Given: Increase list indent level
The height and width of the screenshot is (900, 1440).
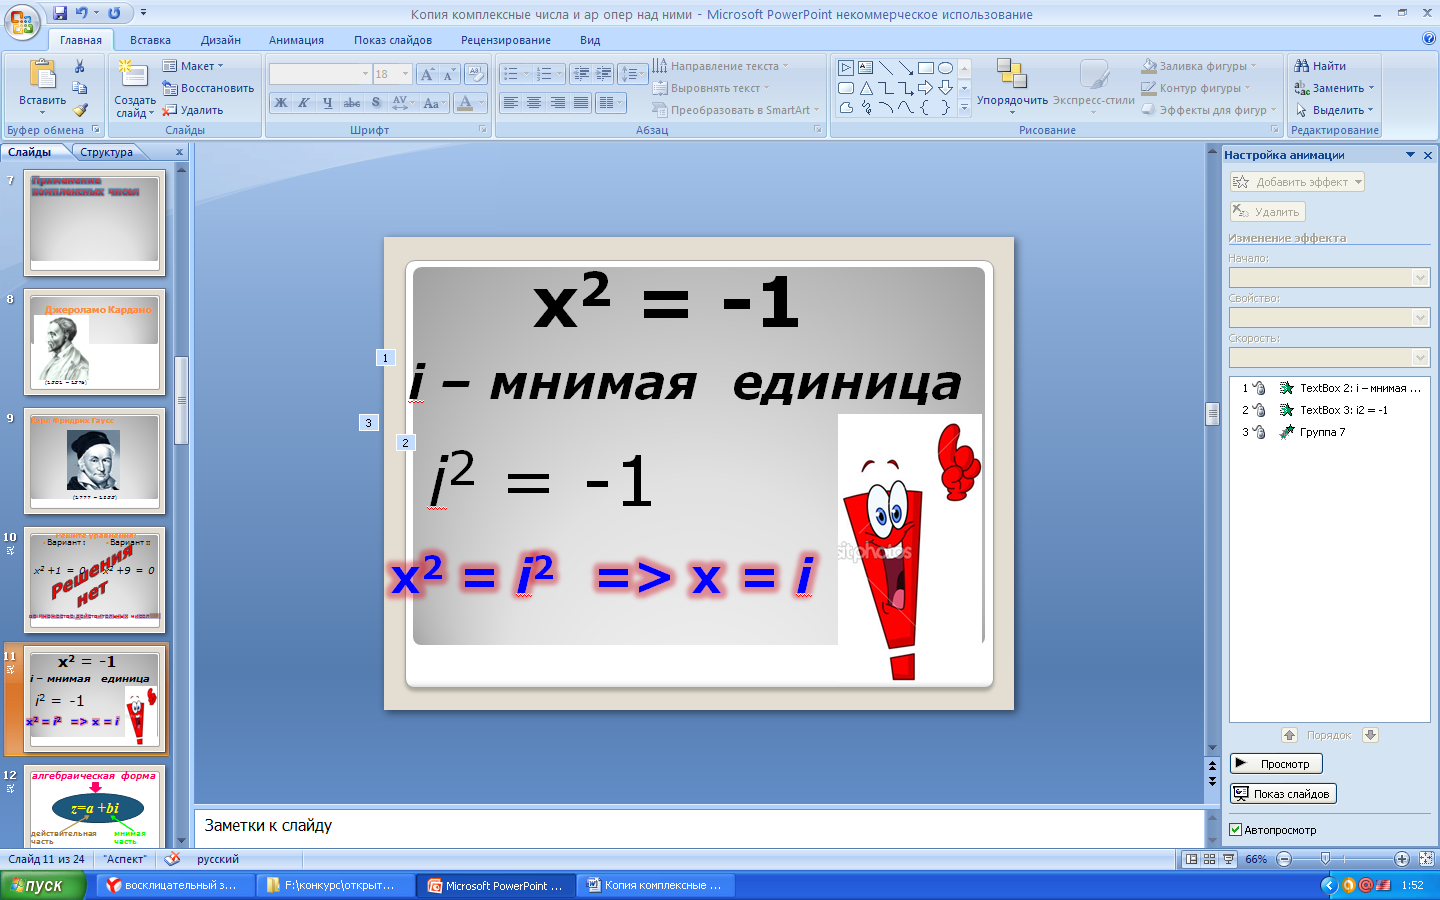Looking at the screenshot, I should pos(604,74).
